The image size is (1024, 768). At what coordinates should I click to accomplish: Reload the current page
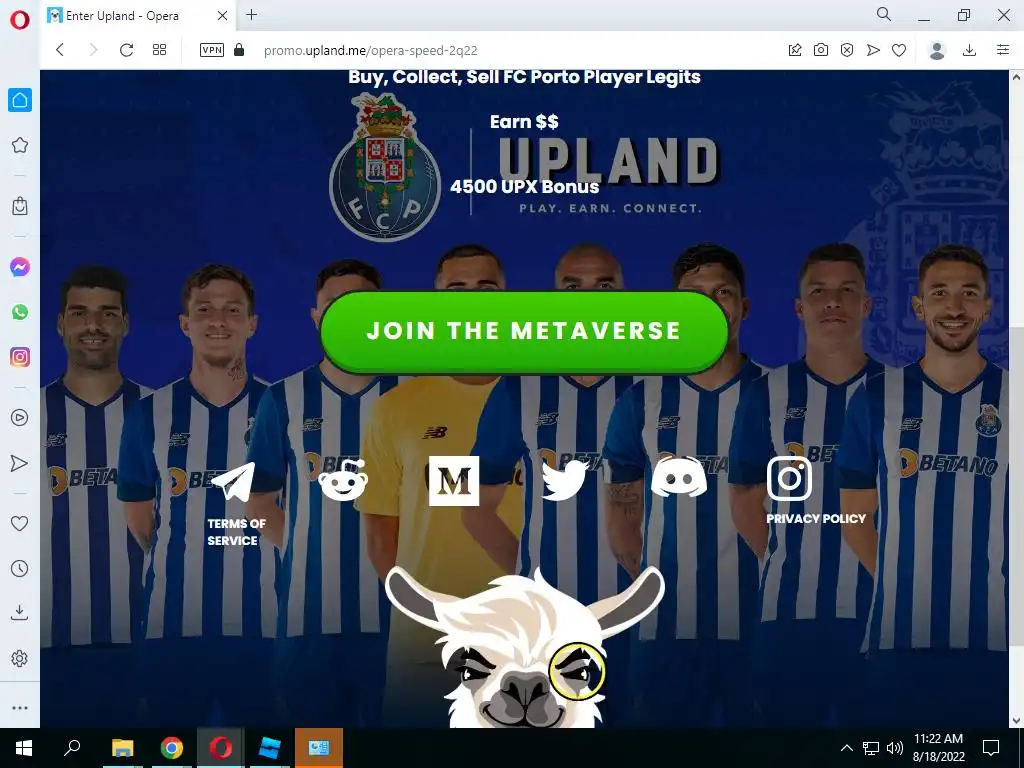click(126, 50)
